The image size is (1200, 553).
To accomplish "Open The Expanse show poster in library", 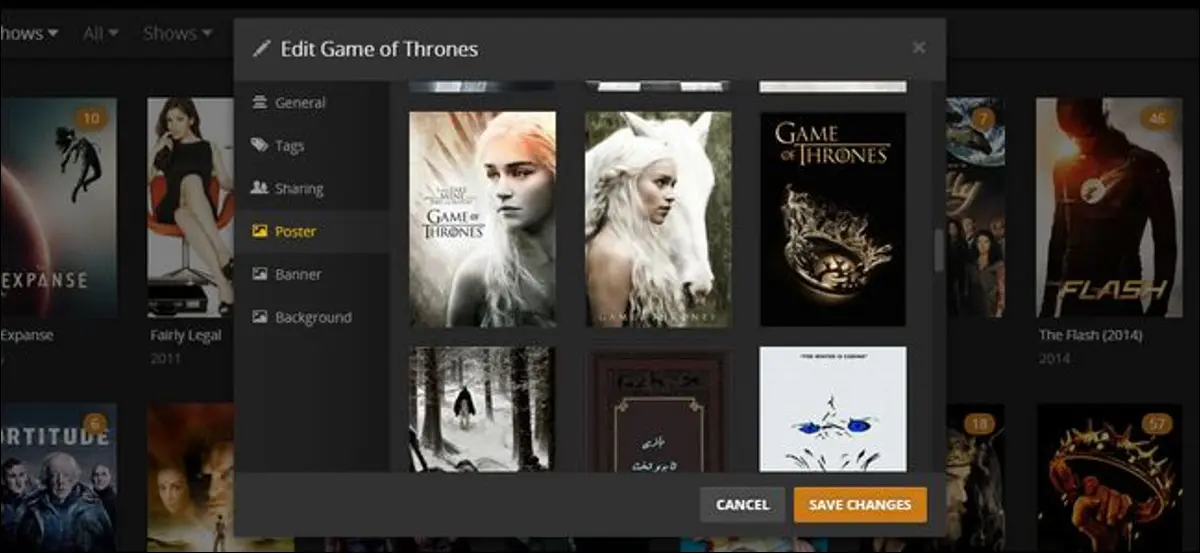I will click(x=58, y=207).
